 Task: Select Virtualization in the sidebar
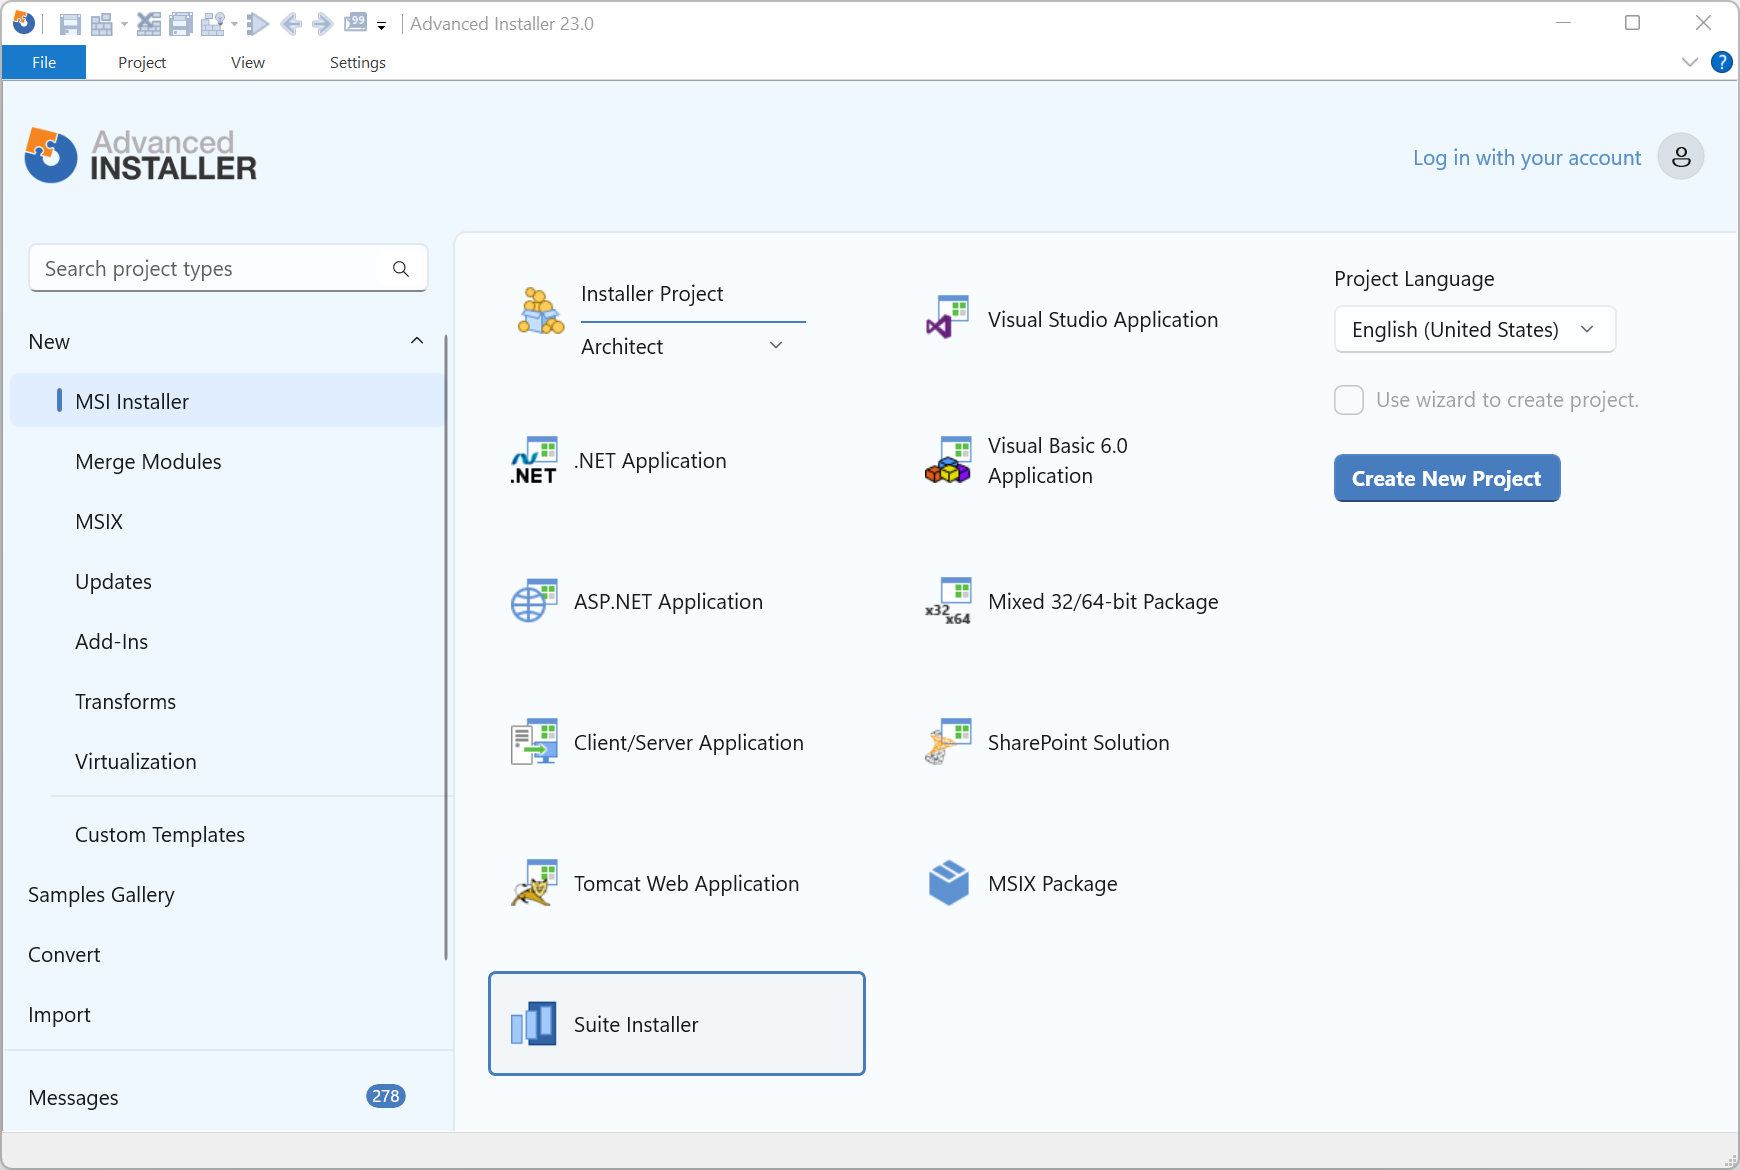click(135, 761)
